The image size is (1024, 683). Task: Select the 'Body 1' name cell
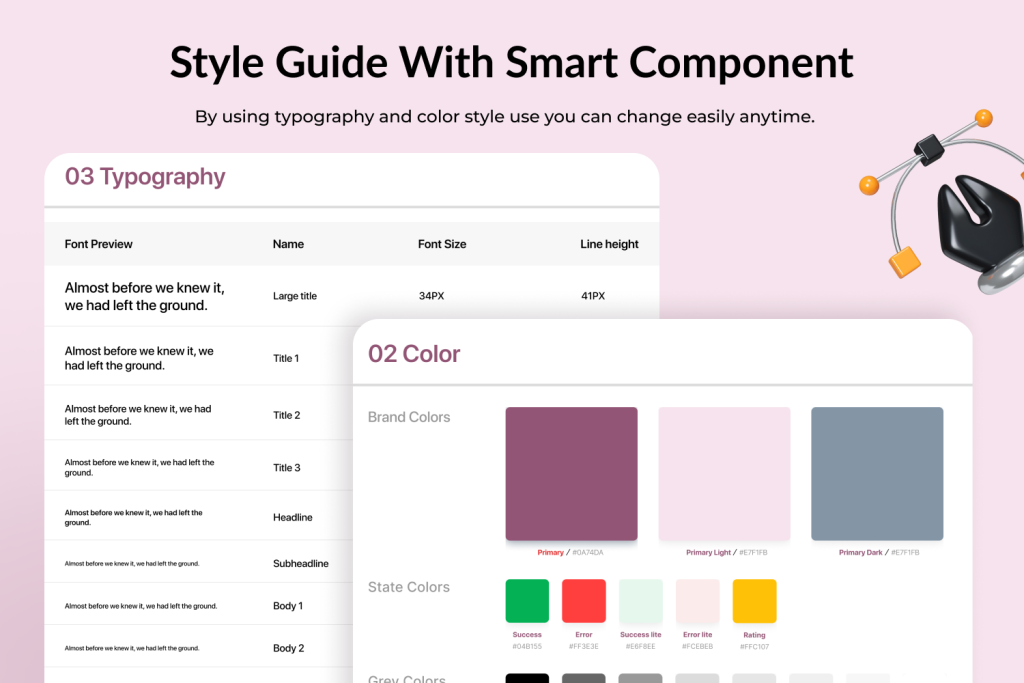pos(288,606)
